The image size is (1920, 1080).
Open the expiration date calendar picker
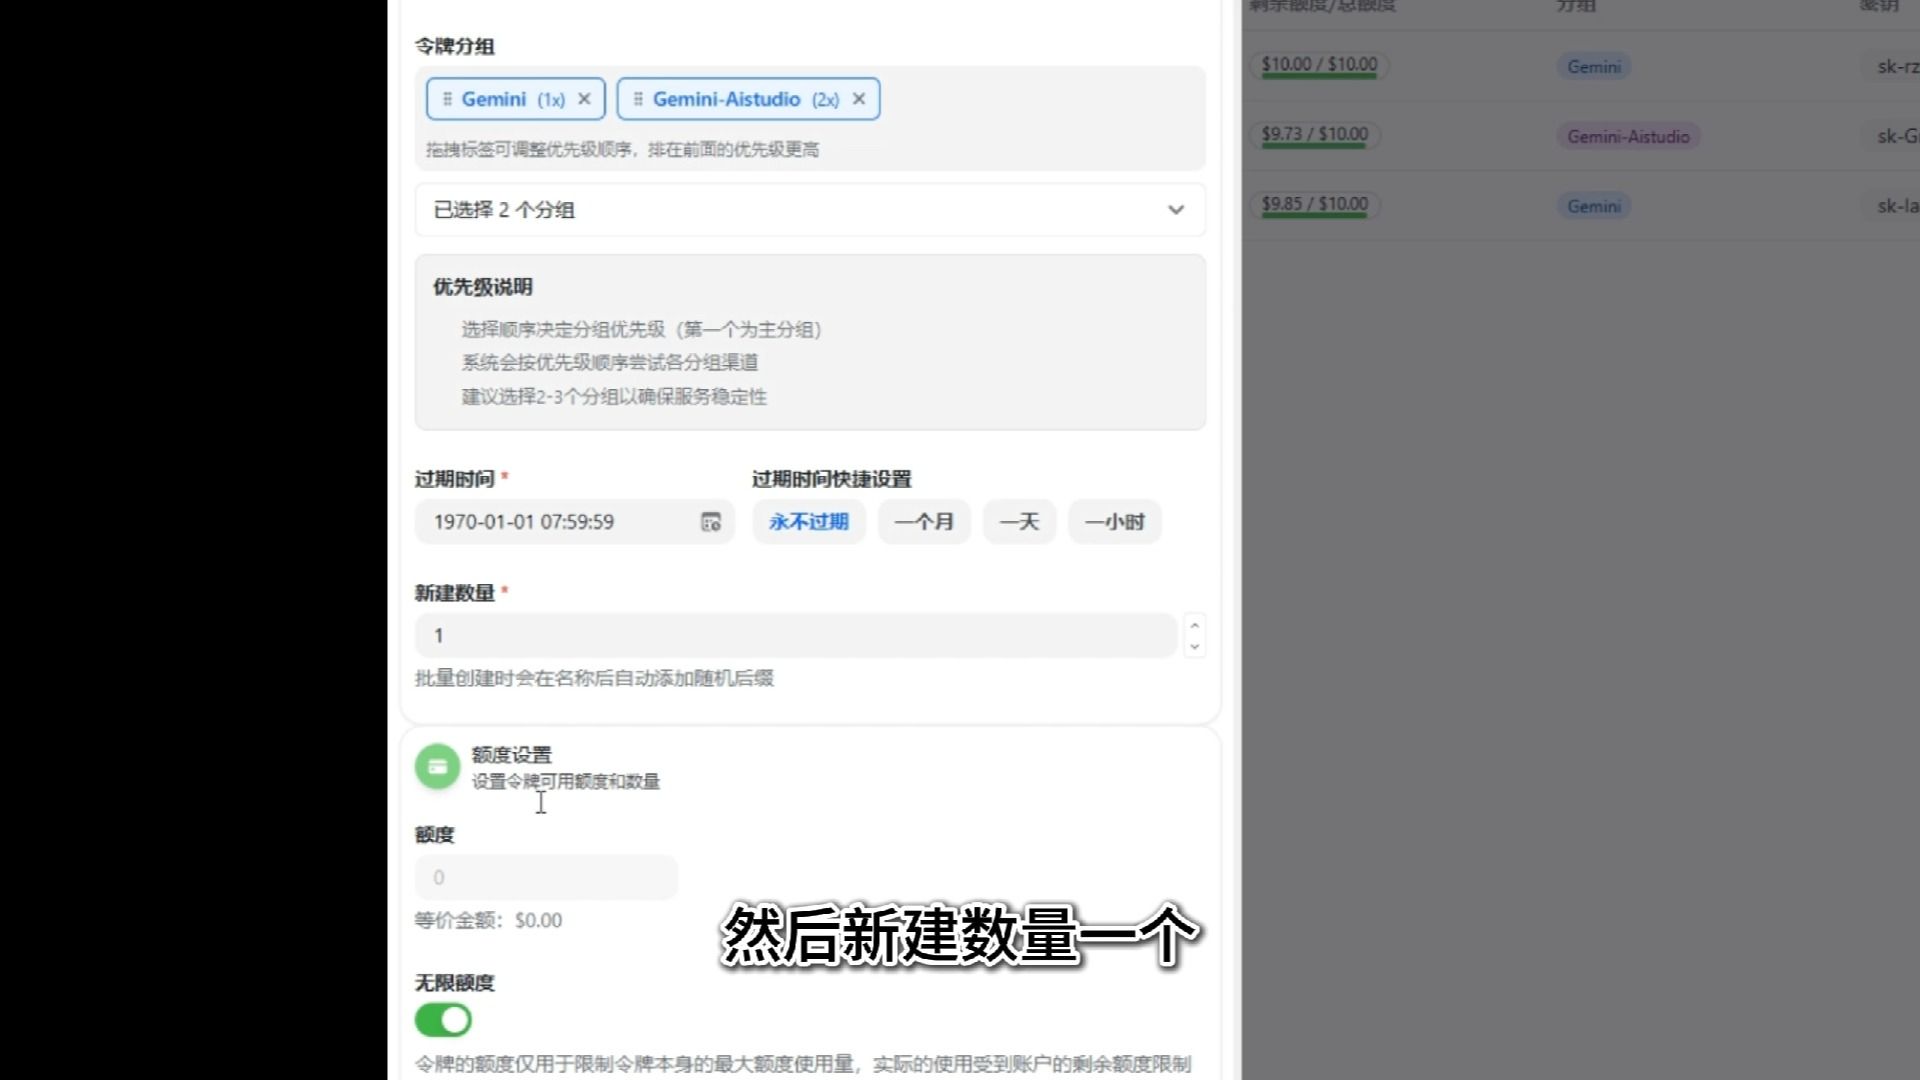pyautogui.click(x=711, y=522)
